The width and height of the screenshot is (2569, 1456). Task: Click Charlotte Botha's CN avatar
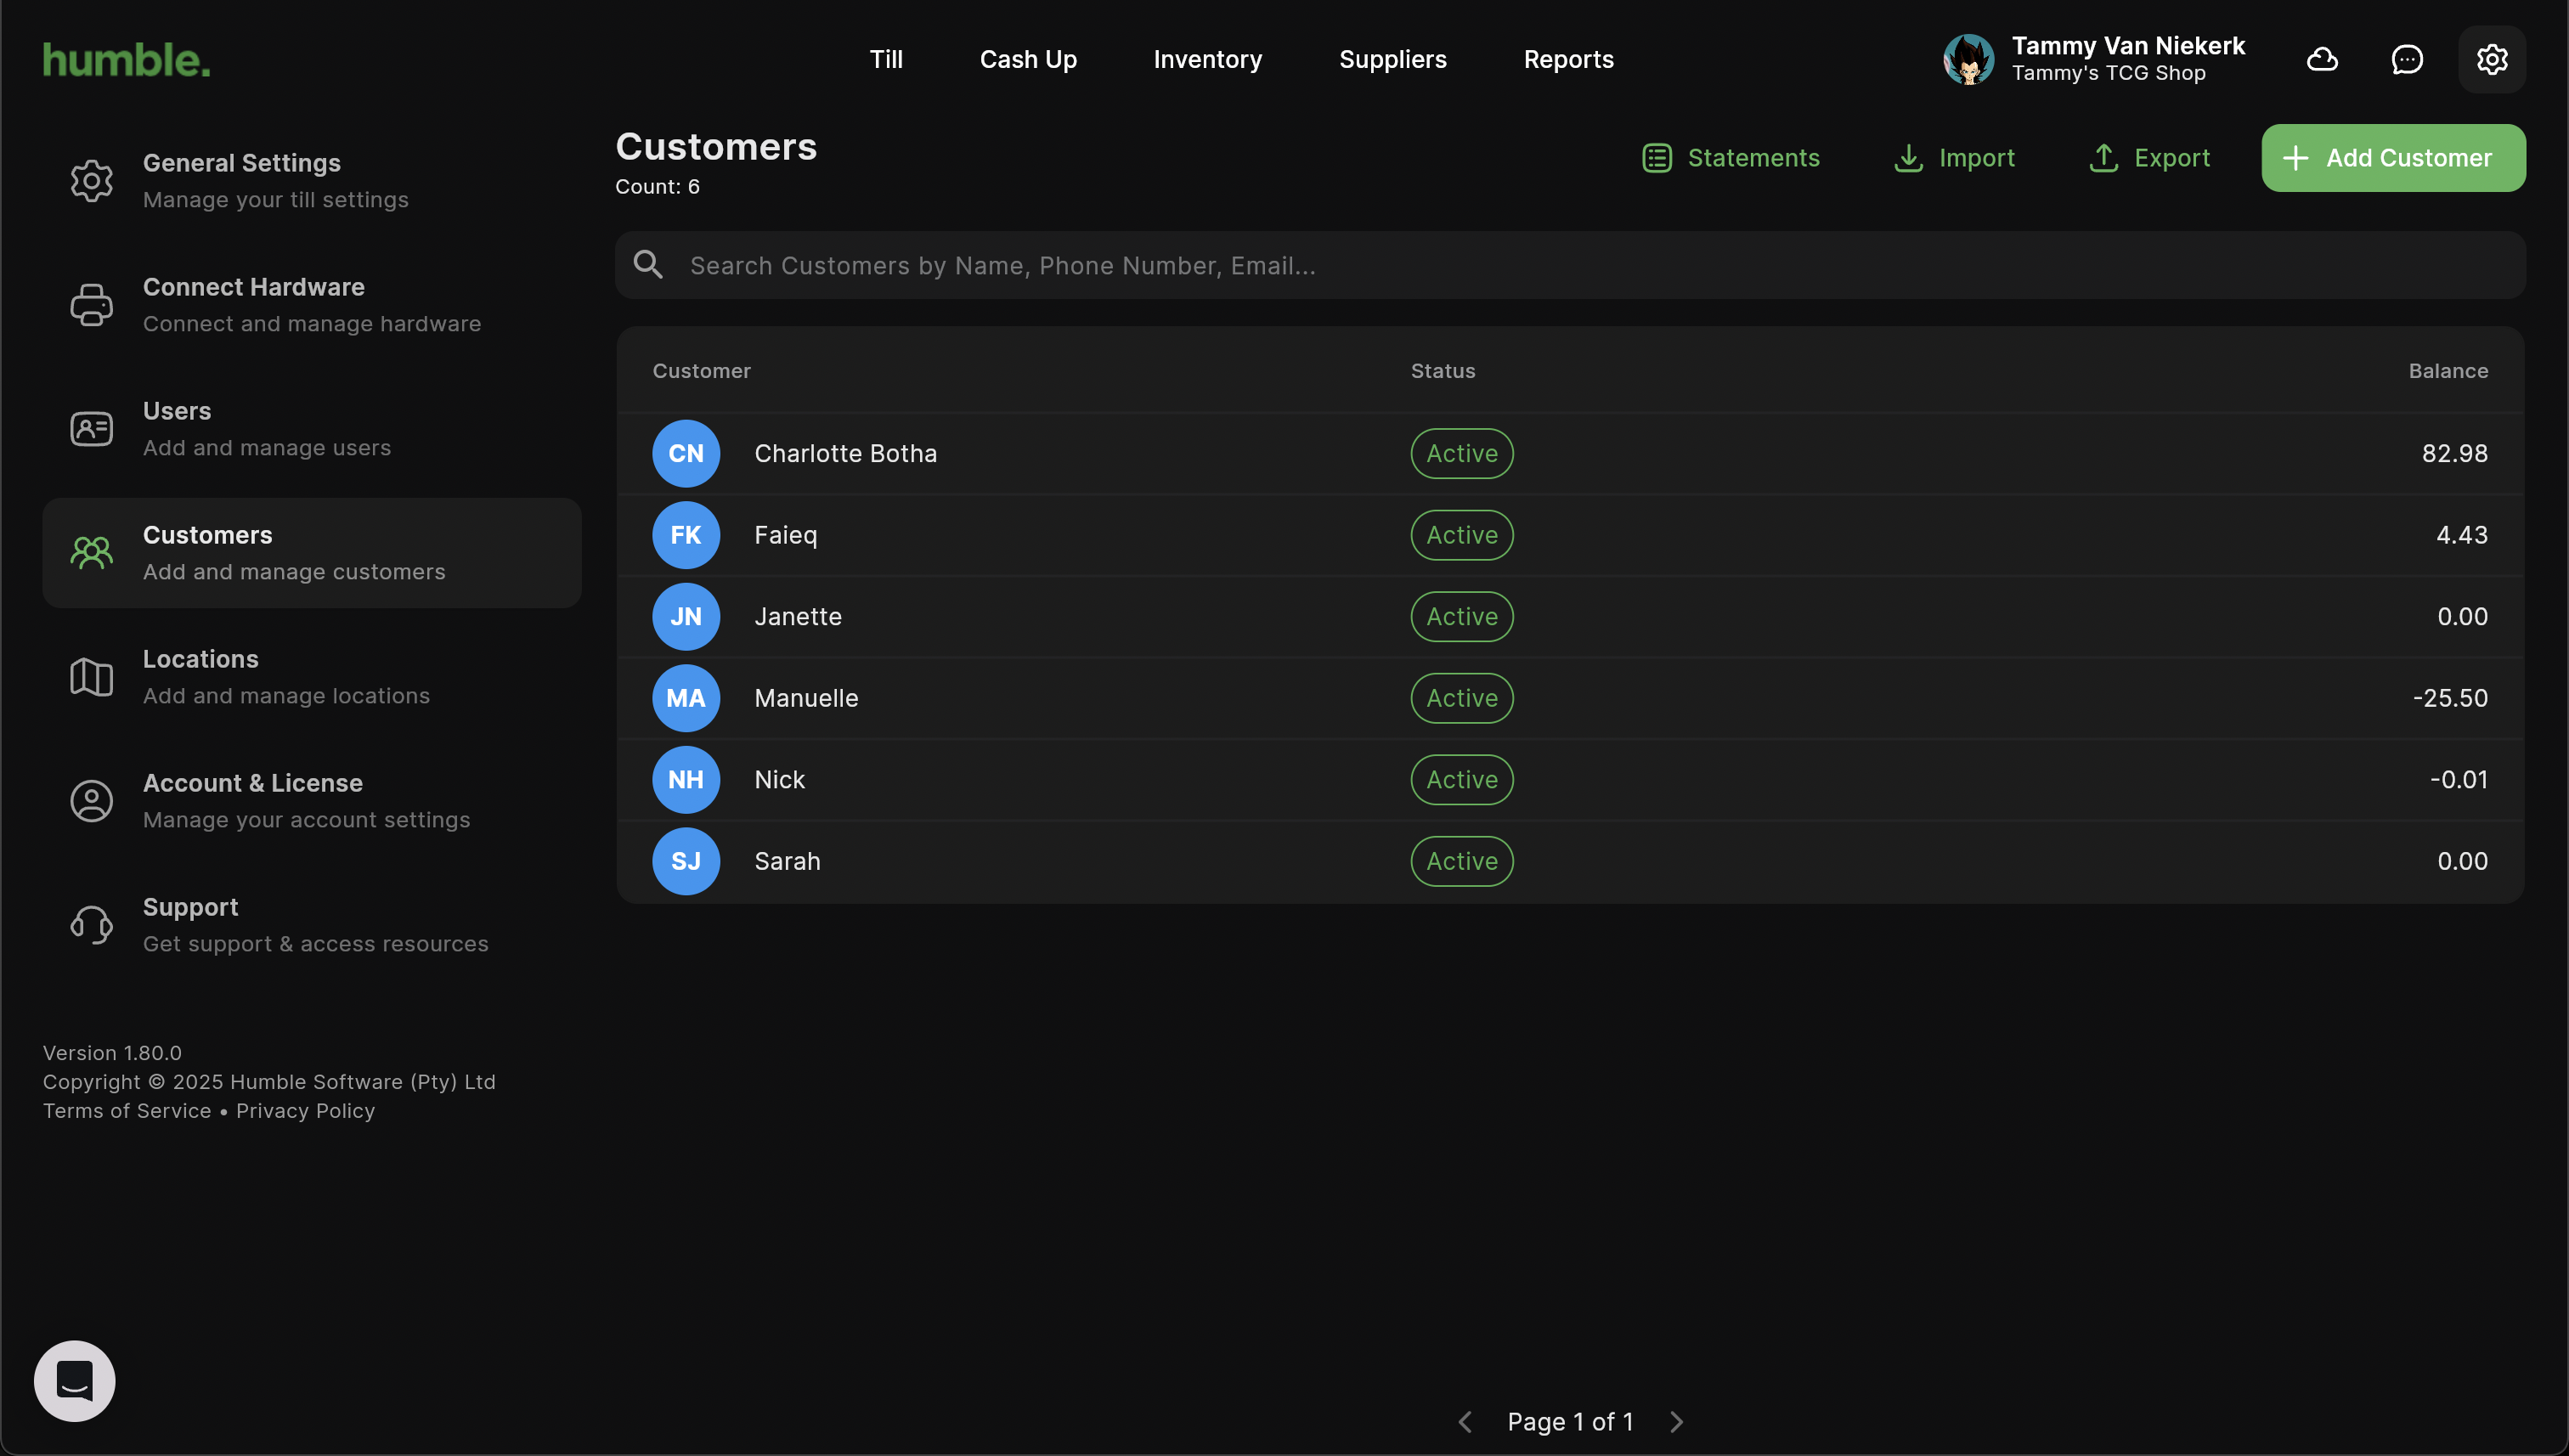(x=686, y=453)
